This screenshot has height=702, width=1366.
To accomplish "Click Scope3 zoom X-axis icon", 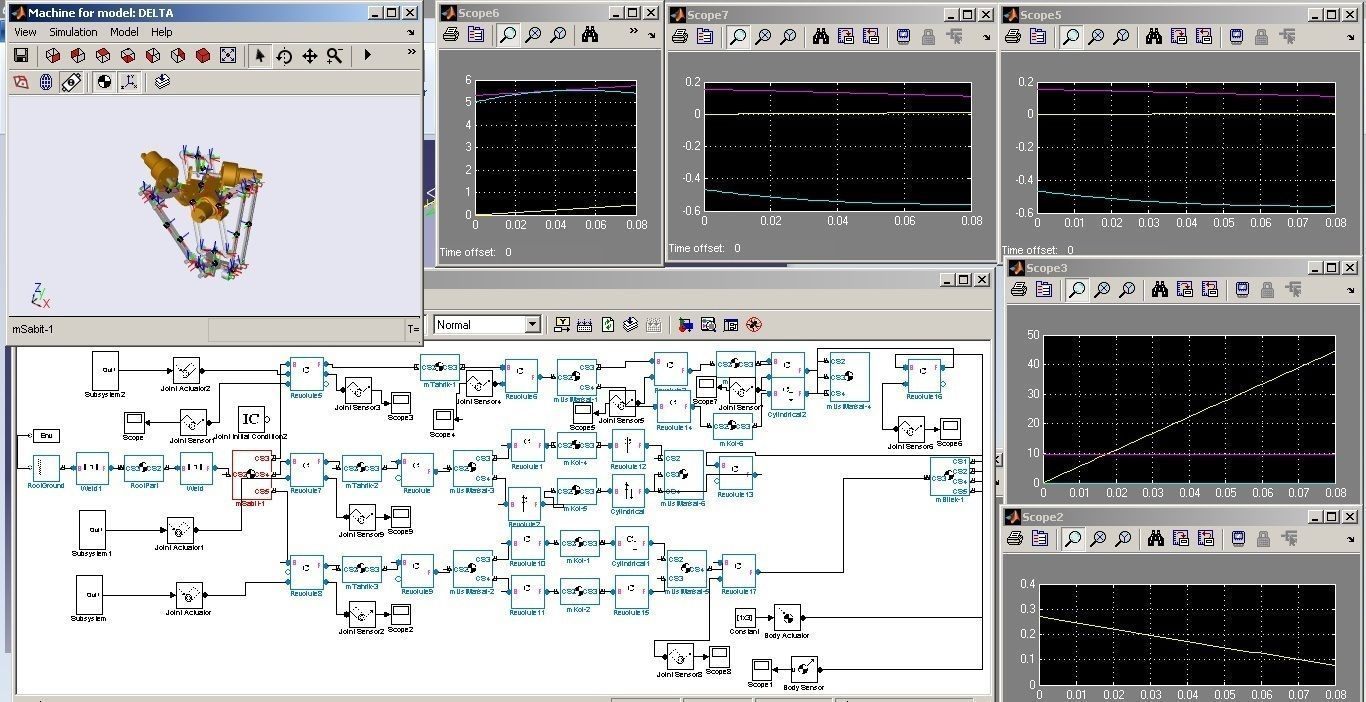I will point(1102,290).
